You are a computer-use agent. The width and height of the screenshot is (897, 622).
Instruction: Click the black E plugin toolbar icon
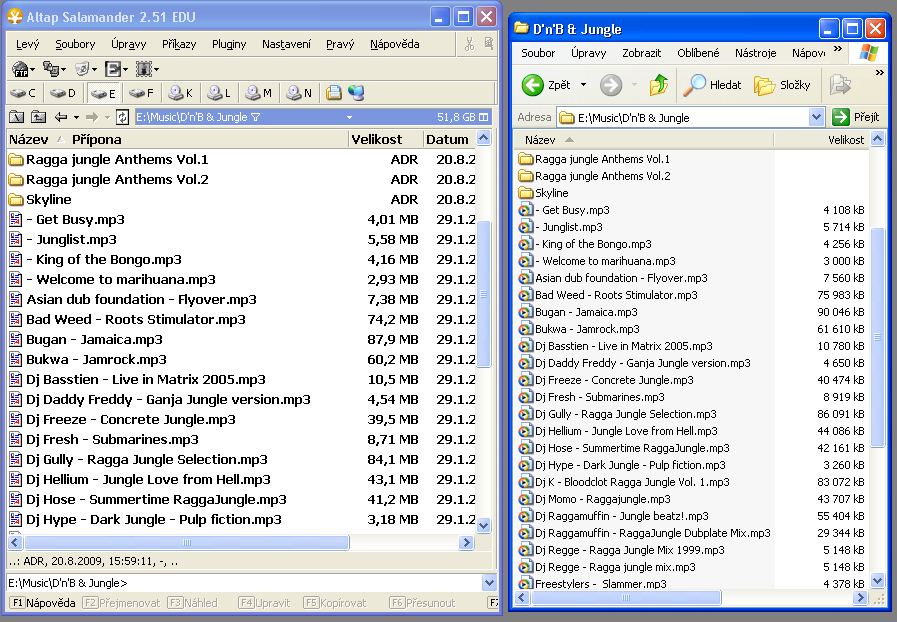(112, 69)
